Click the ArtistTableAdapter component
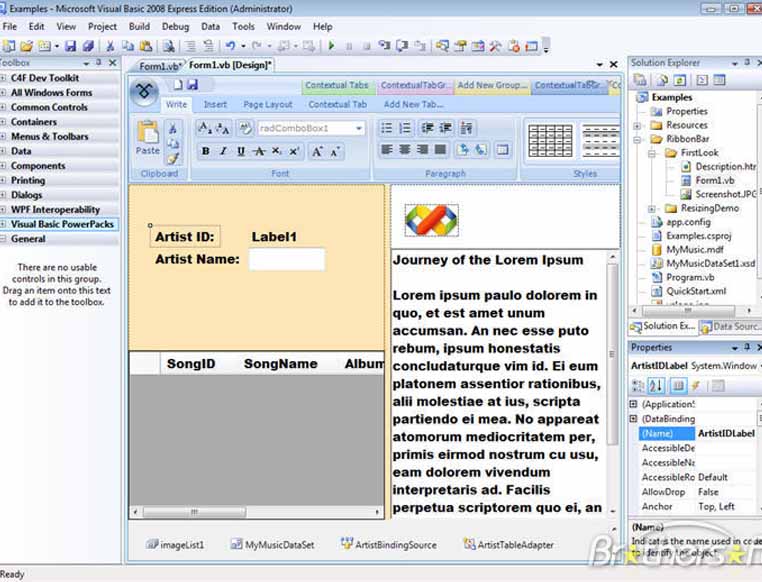Screen dimensions: 762x582 click(509, 545)
